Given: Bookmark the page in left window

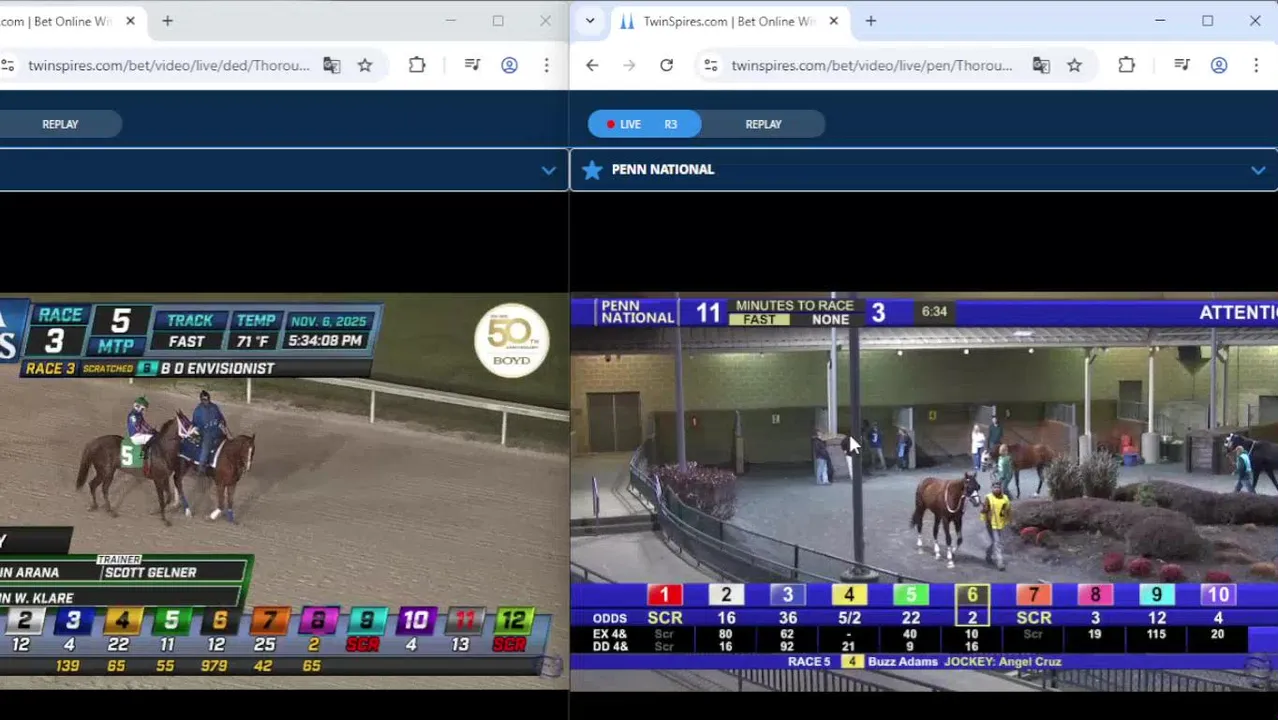Looking at the screenshot, I should click(365, 66).
